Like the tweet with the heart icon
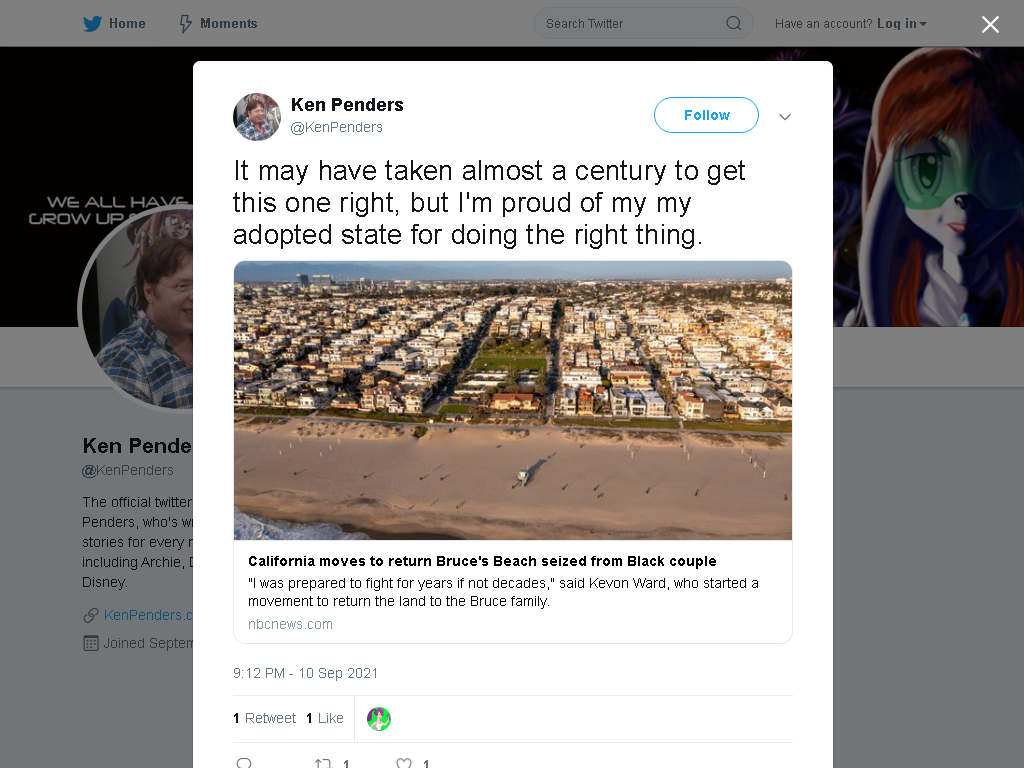 pos(404,763)
